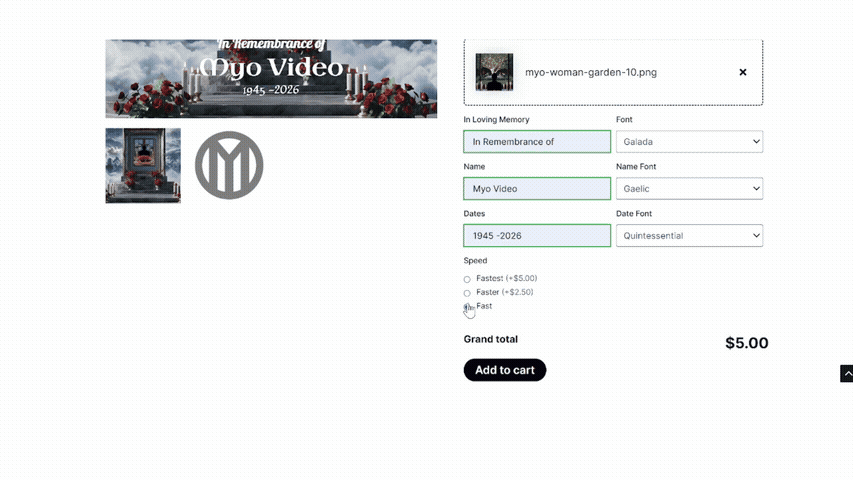Expand the Name Font dropdown showing Gaelic
853x480 pixels.
pos(689,189)
